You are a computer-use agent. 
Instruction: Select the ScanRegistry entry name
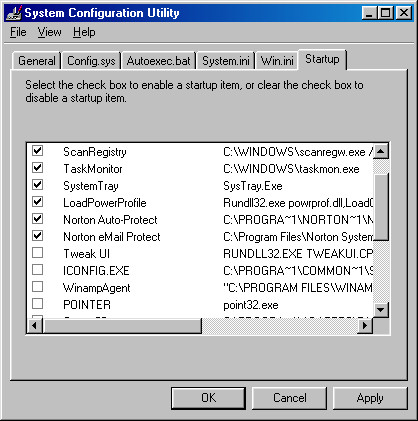point(95,152)
